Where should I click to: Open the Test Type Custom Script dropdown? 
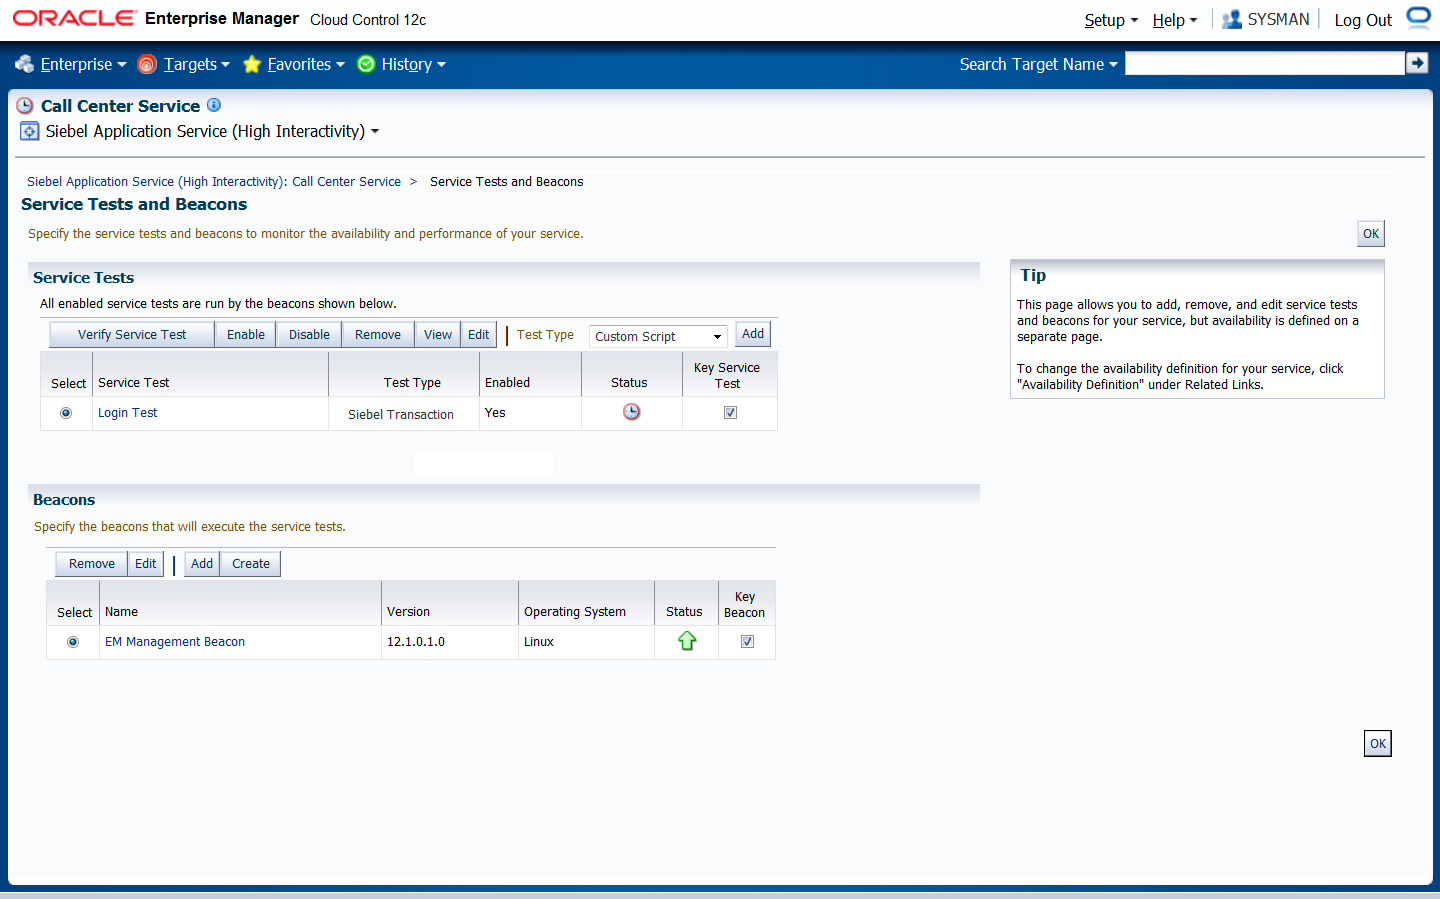(x=658, y=336)
